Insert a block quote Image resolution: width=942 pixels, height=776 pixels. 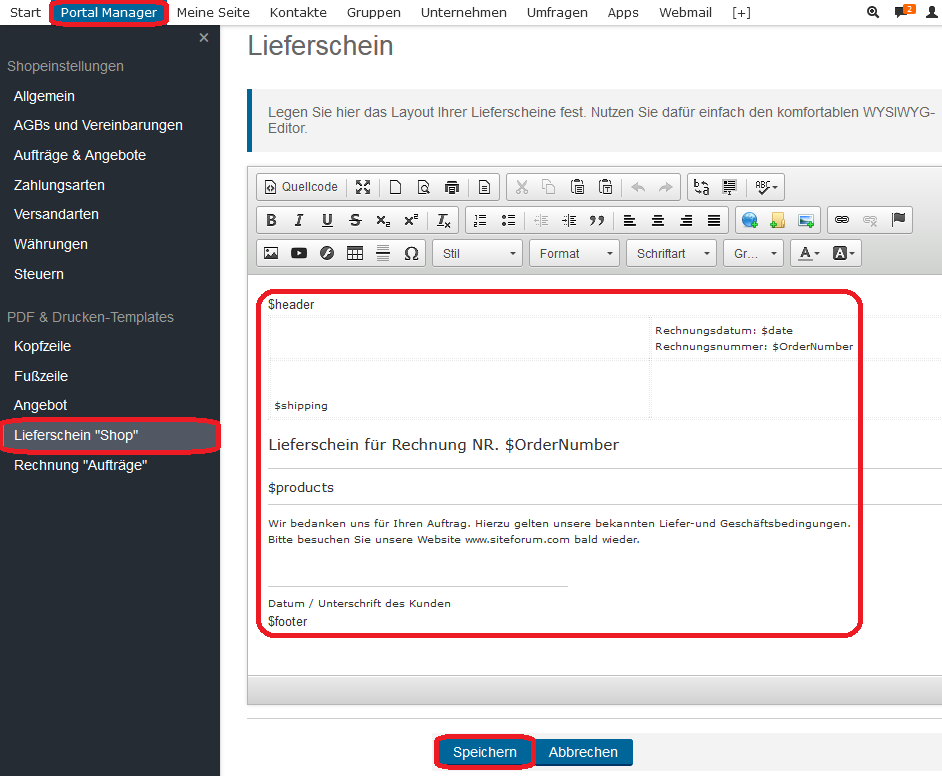coord(597,220)
